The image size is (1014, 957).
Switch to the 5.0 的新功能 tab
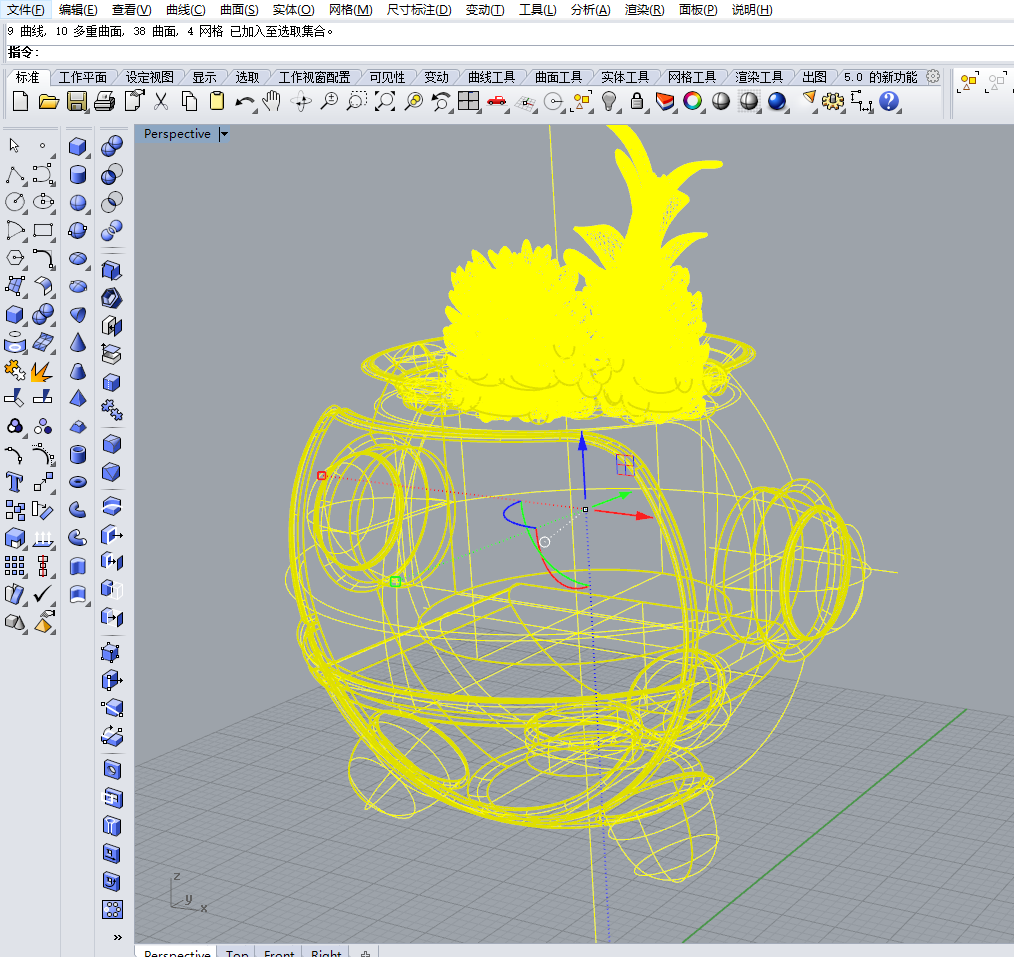pos(880,78)
